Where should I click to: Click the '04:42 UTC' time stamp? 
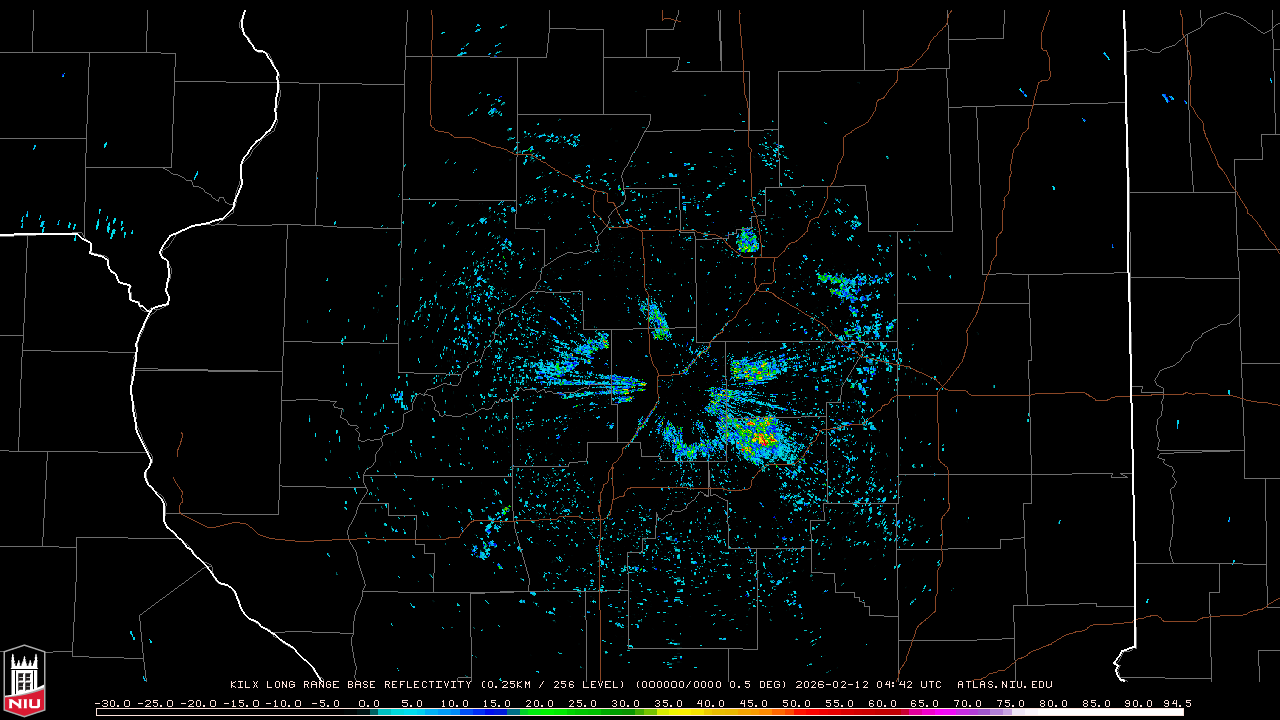[908, 685]
